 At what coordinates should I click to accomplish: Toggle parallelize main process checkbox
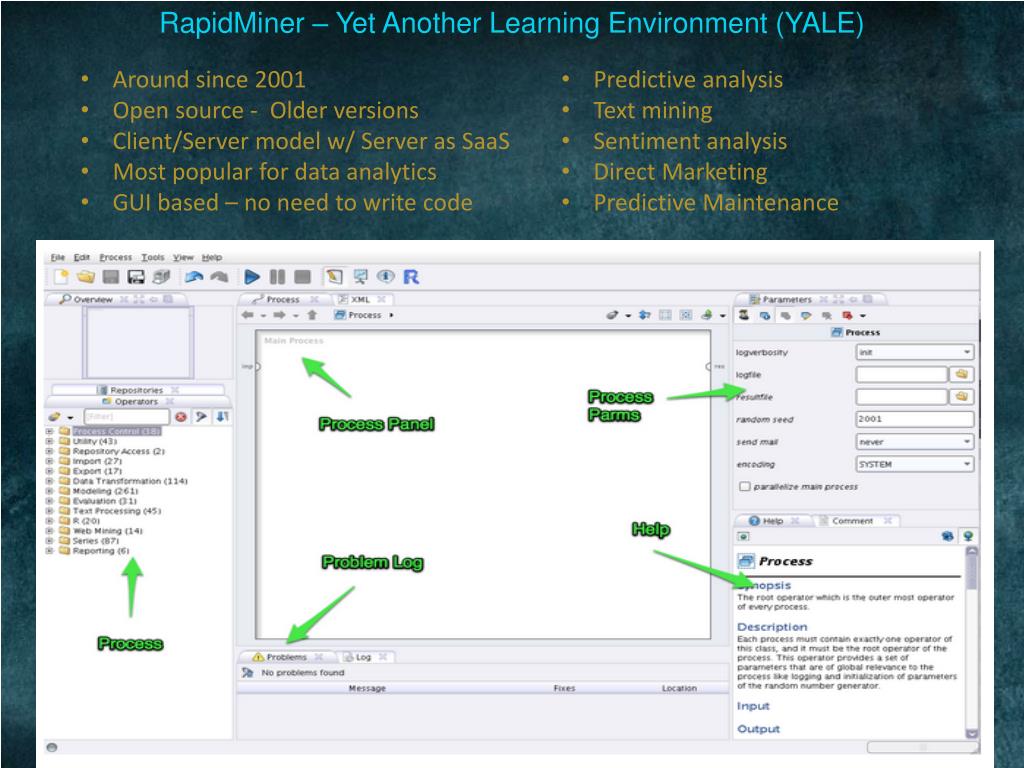coord(744,487)
